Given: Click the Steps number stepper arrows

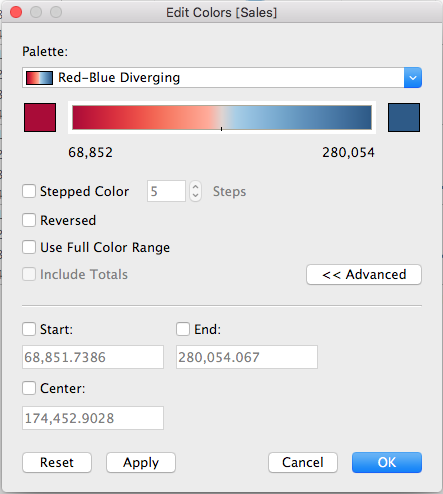Looking at the screenshot, I should [196, 191].
